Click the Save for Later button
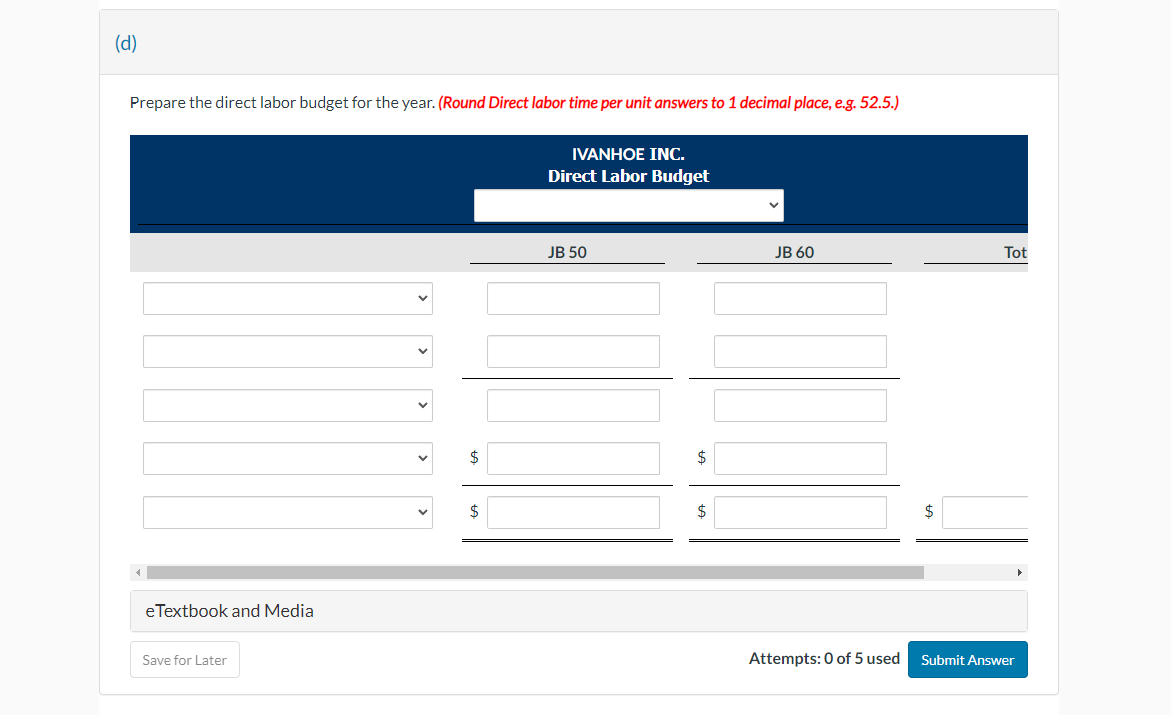 tap(184, 660)
